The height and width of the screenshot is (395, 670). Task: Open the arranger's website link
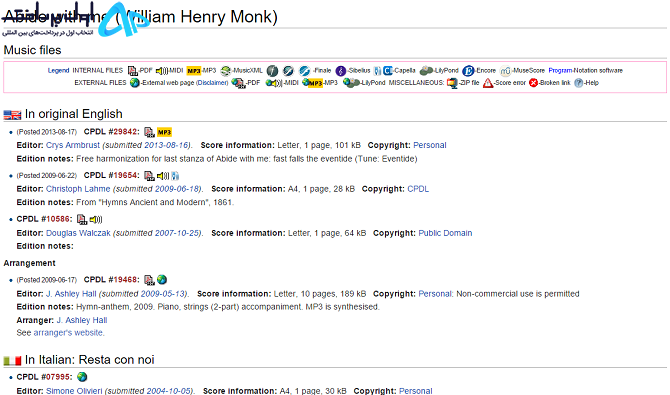(68, 333)
